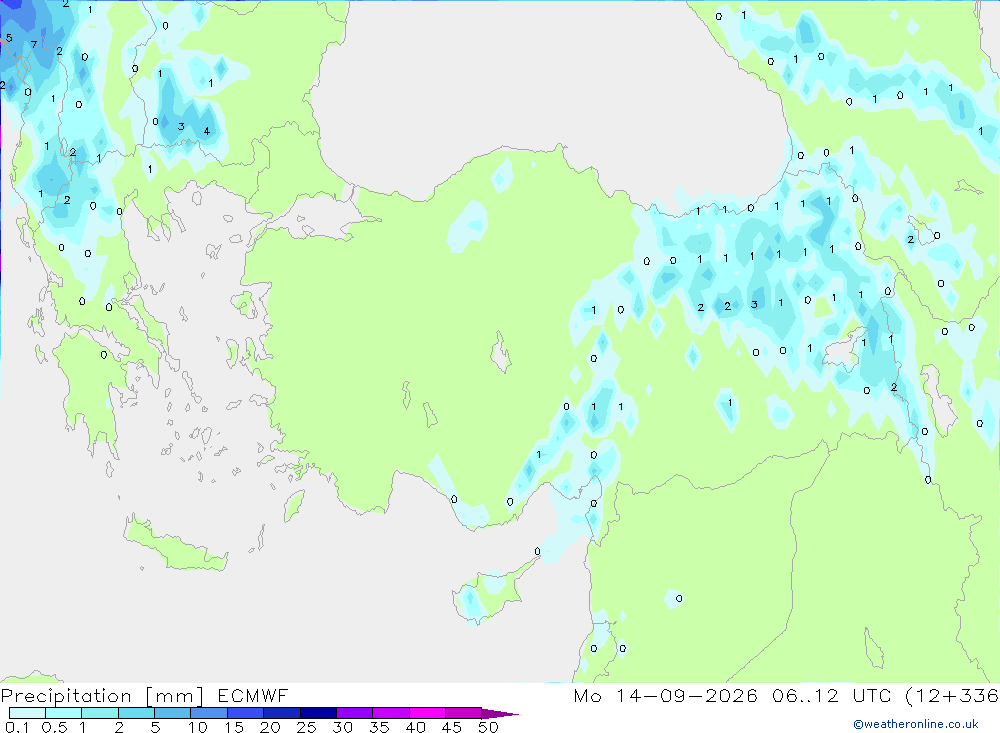Click the lightest cyan 0.1–0.5 legend swatch

coord(27,713)
